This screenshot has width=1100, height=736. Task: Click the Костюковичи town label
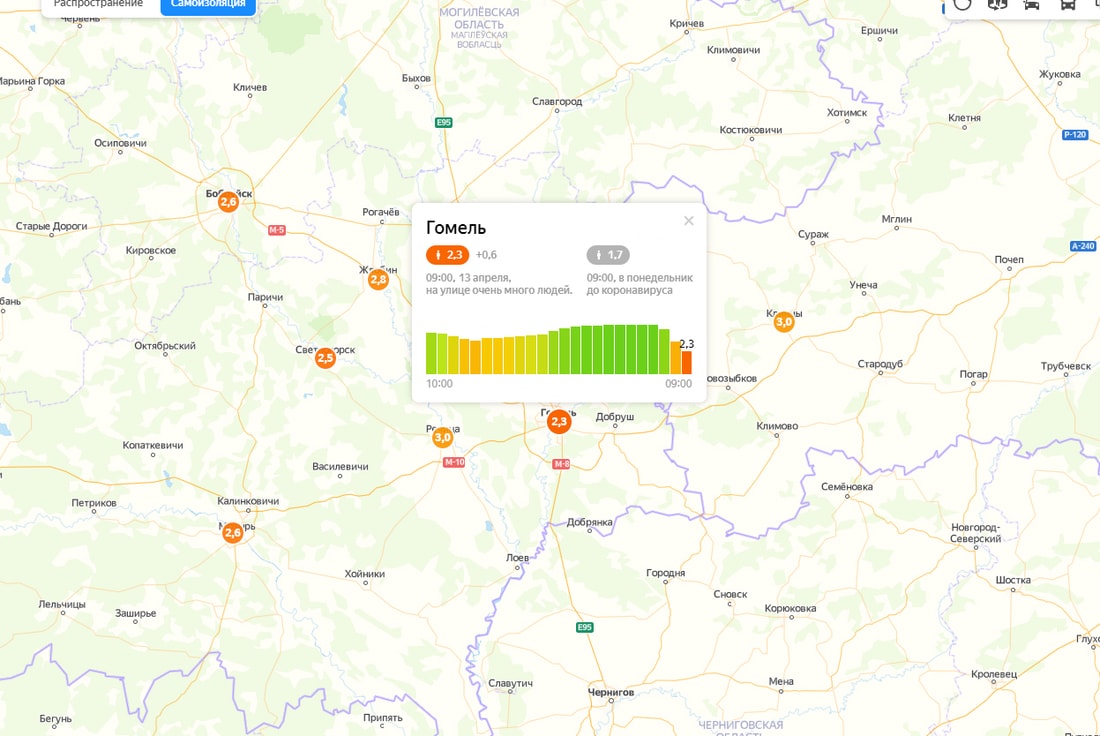(751, 130)
